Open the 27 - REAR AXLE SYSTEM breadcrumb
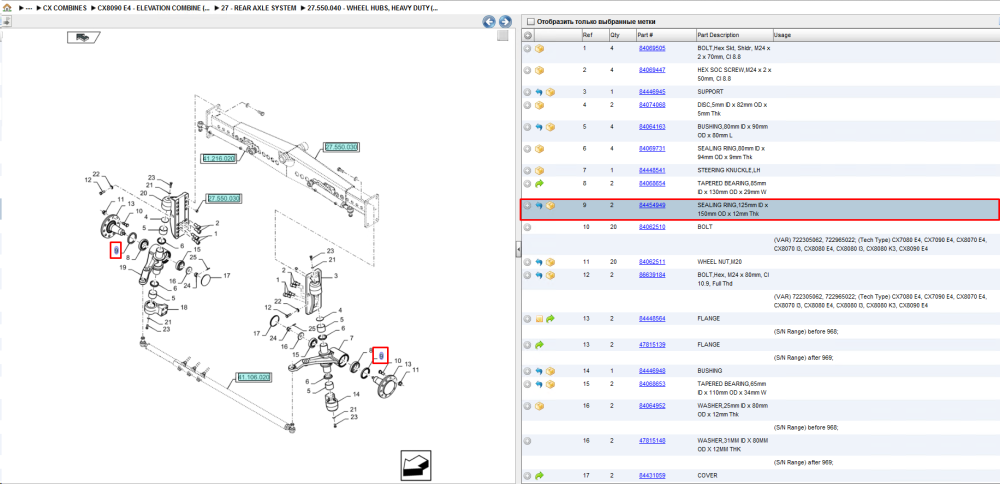1000x484 pixels. 258,8
